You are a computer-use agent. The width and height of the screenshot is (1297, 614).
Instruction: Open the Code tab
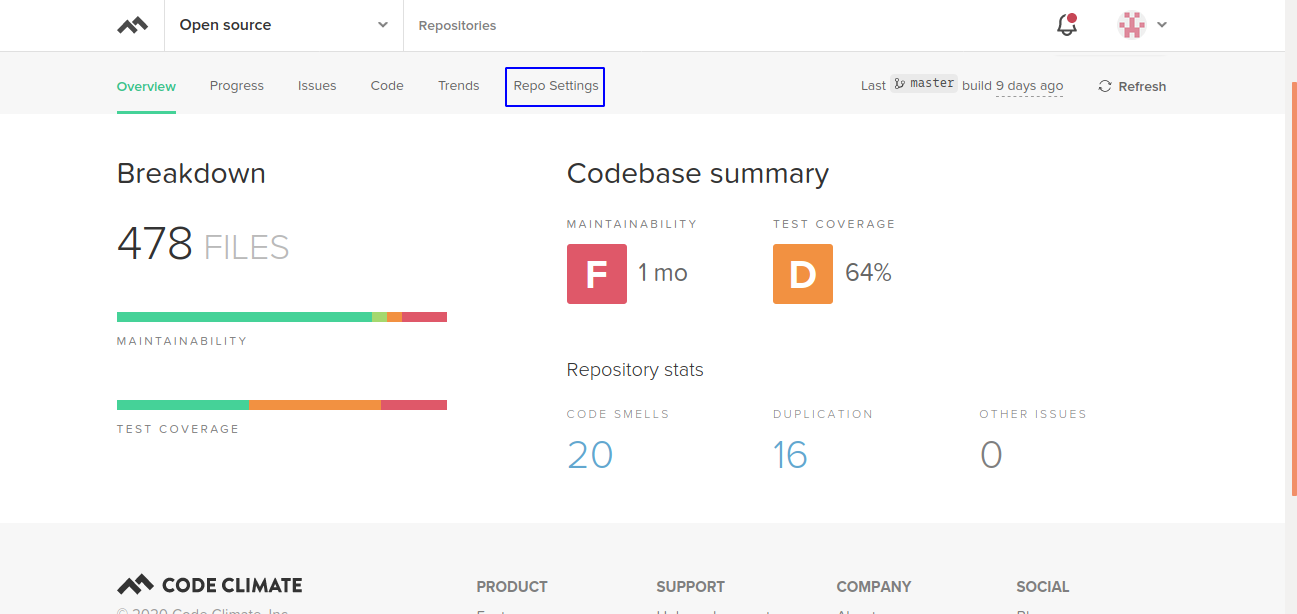pos(387,86)
